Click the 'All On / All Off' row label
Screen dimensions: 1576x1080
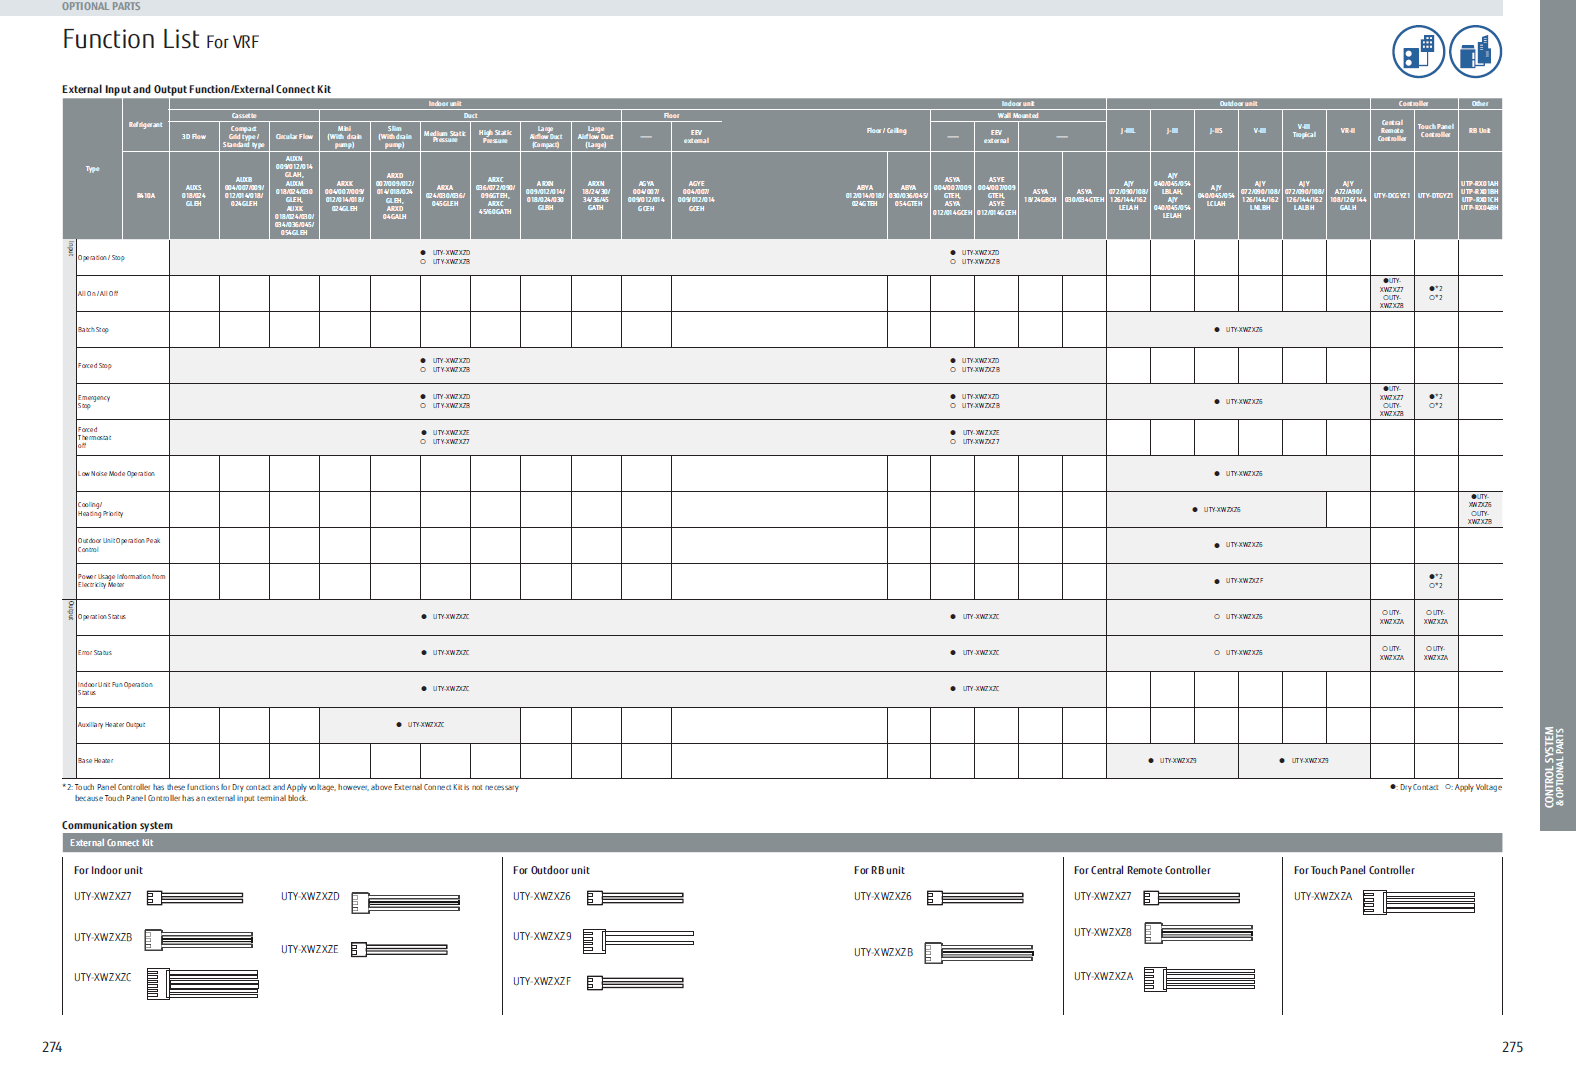pyautogui.click(x=98, y=294)
